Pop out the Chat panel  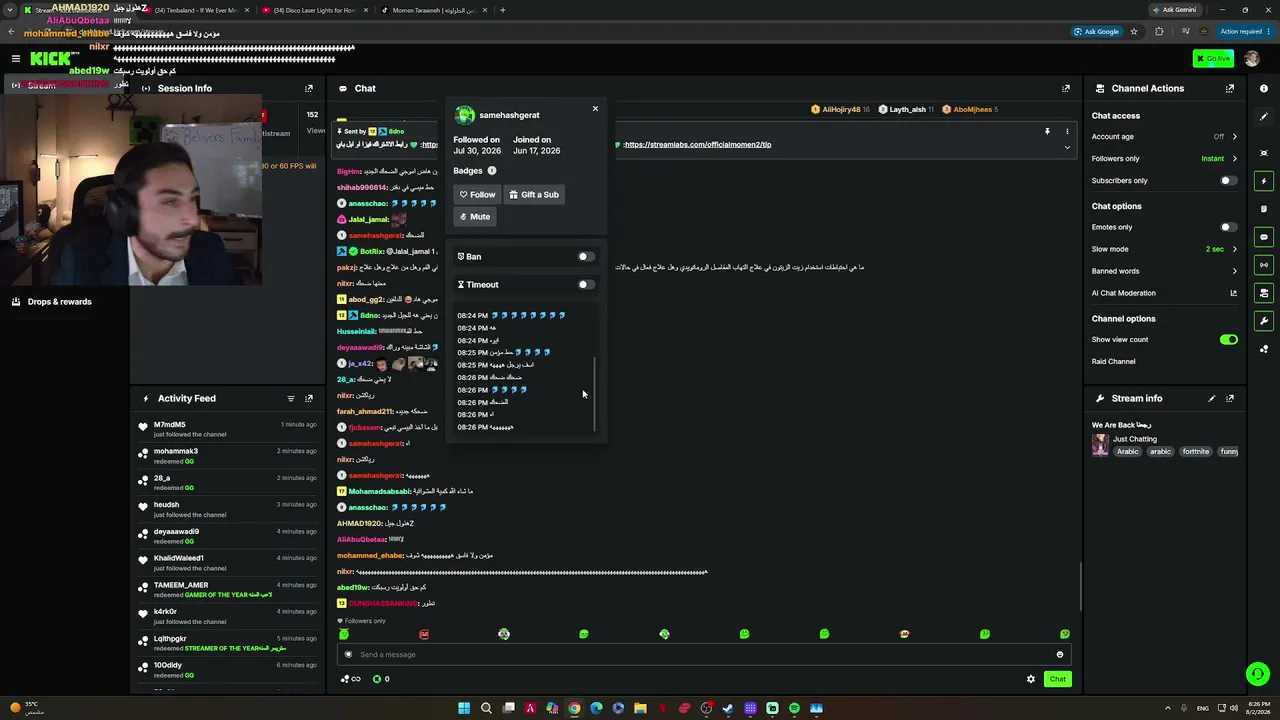(1066, 89)
